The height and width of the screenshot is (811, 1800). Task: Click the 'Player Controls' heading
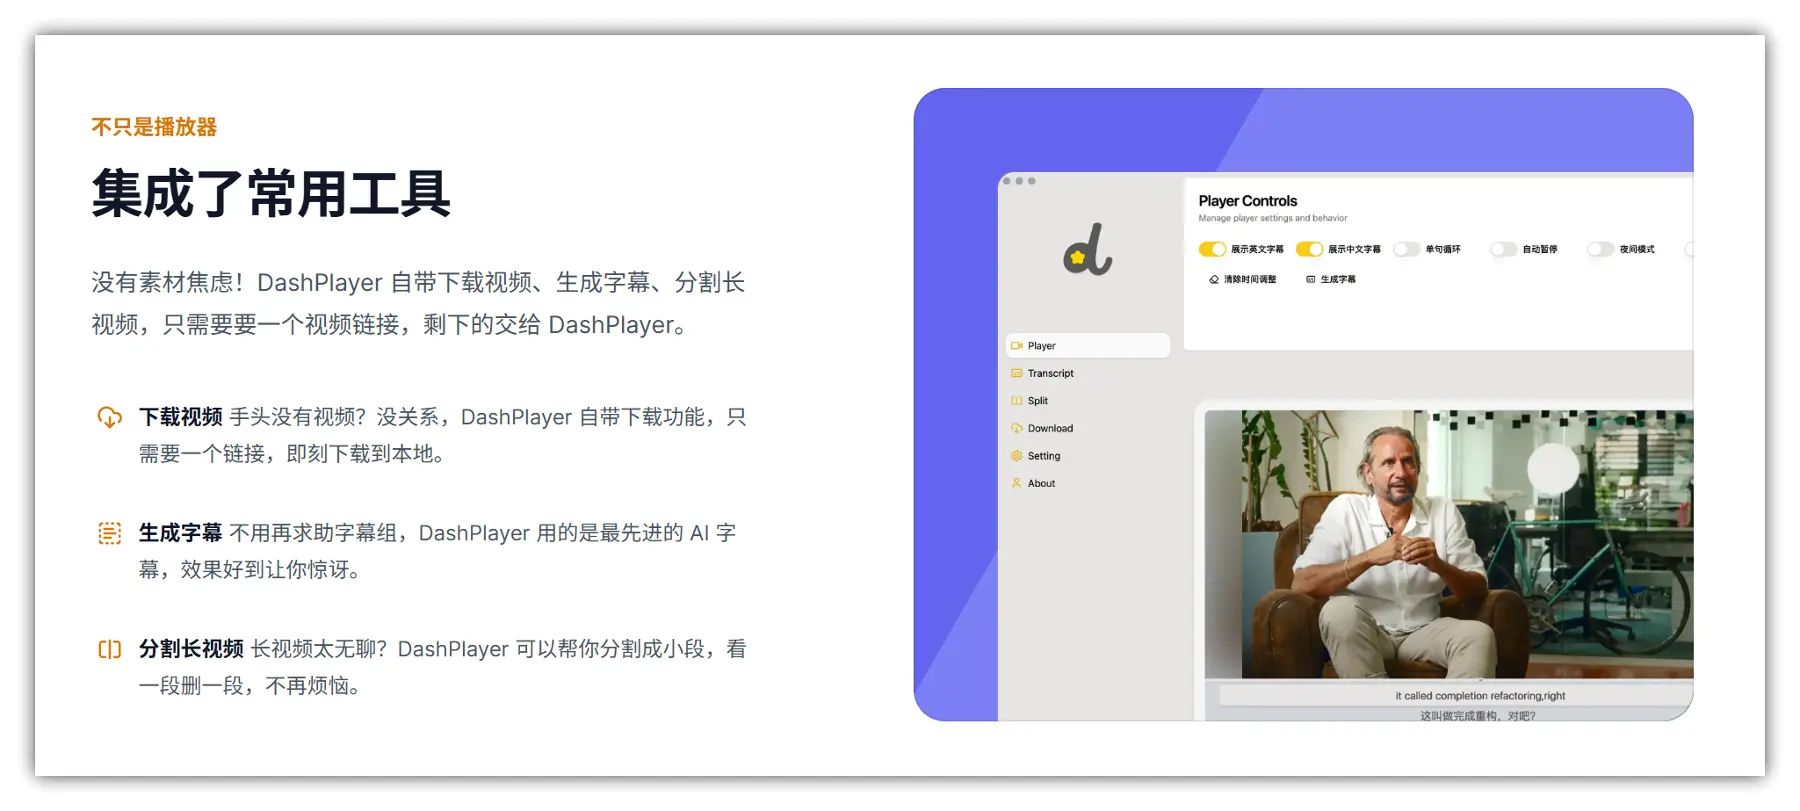(1248, 201)
